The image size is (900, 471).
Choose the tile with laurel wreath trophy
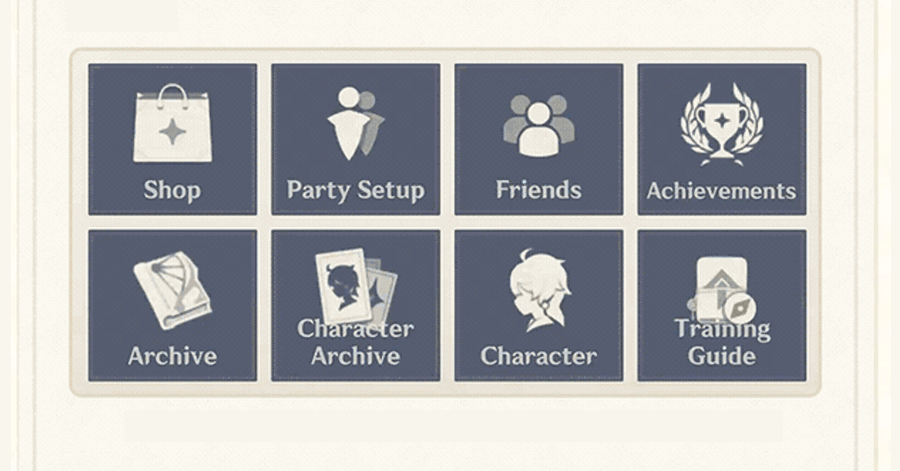721,139
